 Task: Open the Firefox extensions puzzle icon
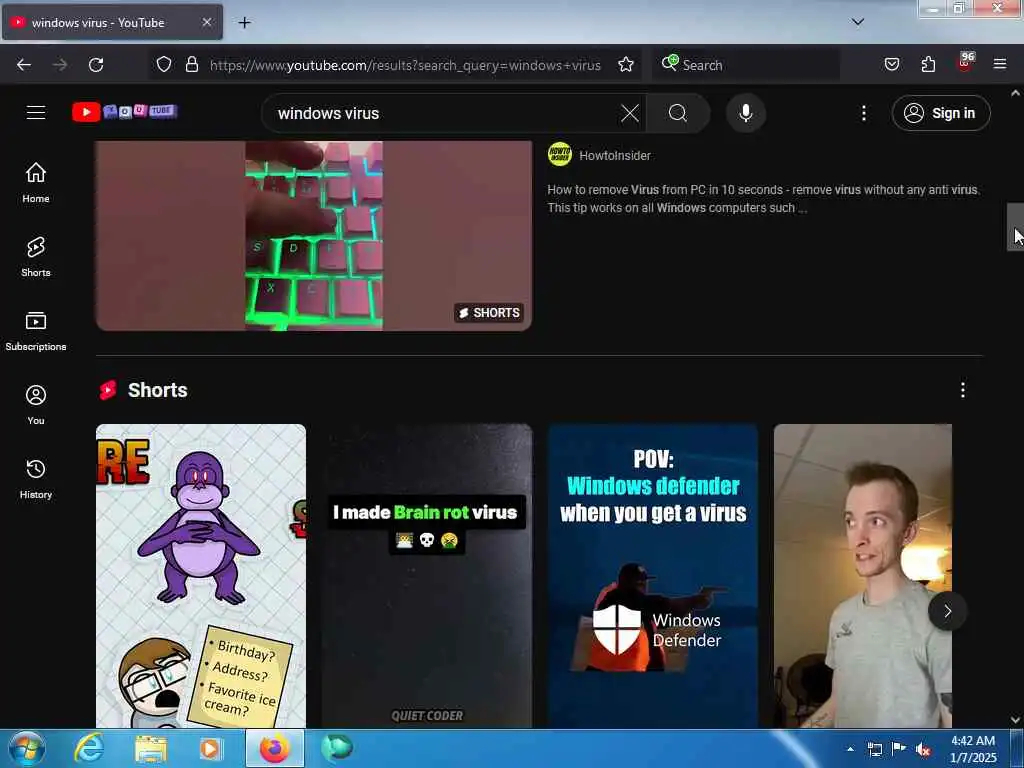tap(928, 64)
